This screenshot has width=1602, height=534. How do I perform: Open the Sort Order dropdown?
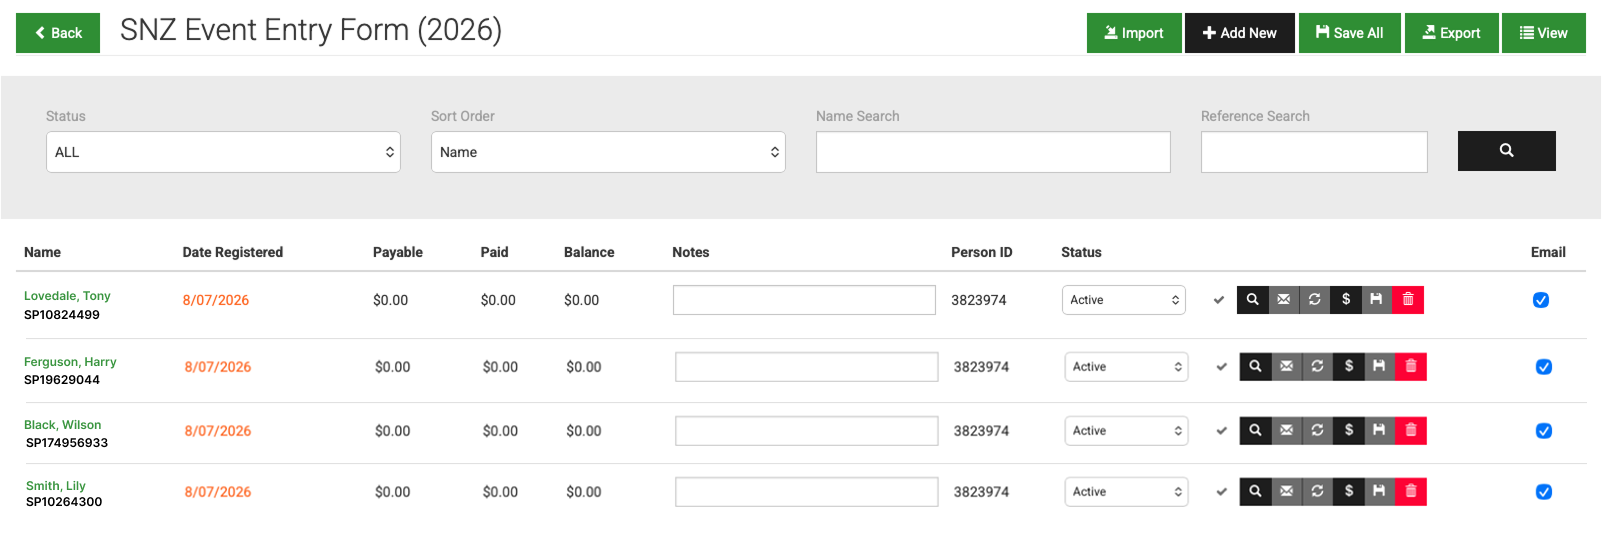click(x=608, y=152)
